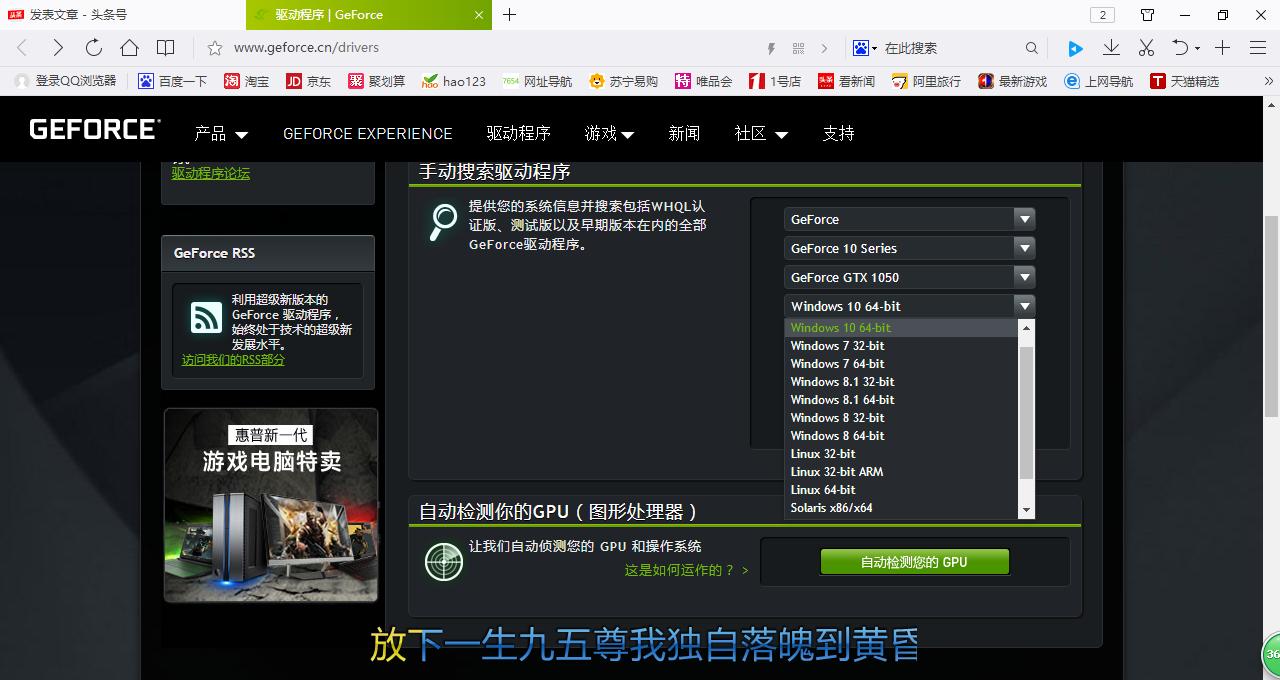Open GEFORCE EXPERIENCE menu item
The image size is (1280, 680).
(x=367, y=134)
